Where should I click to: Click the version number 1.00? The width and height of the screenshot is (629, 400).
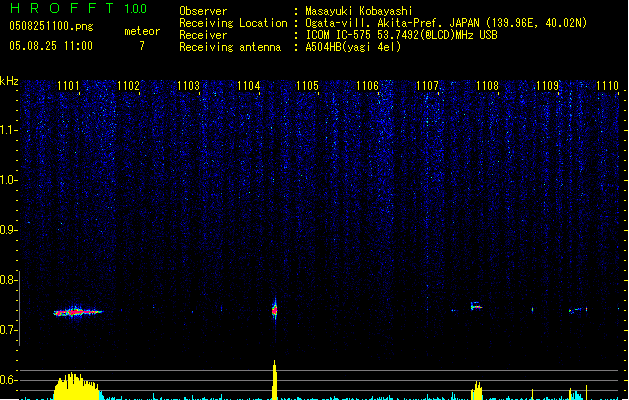click(136, 9)
